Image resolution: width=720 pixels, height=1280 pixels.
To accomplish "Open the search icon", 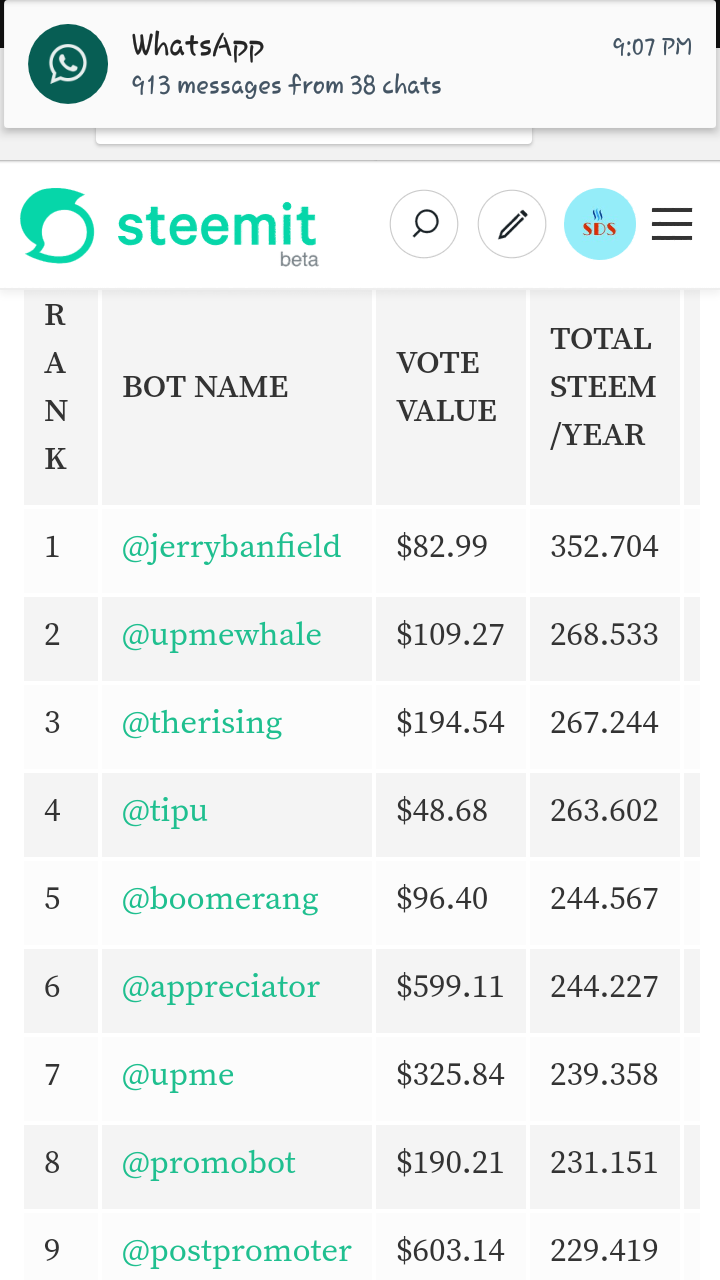I will 424,224.
